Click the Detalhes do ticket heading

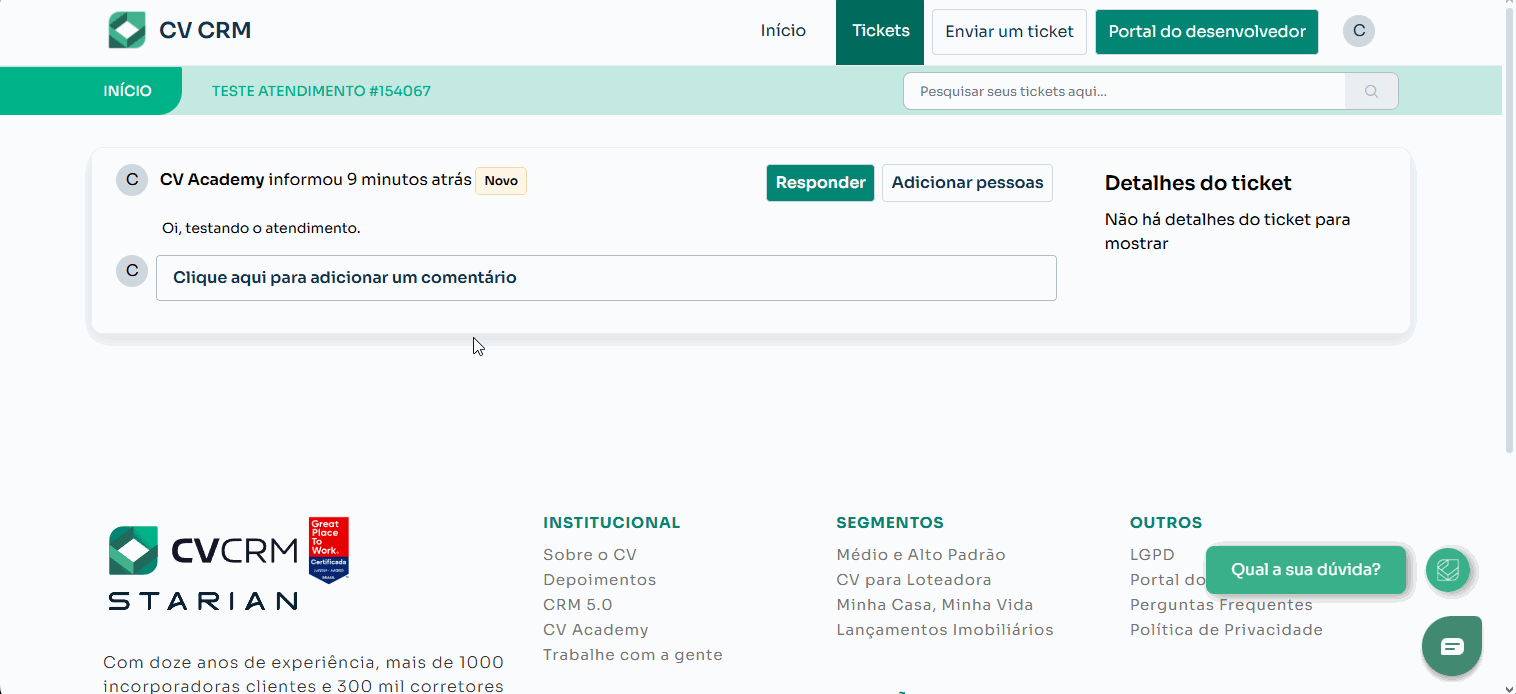[x=1198, y=183]
